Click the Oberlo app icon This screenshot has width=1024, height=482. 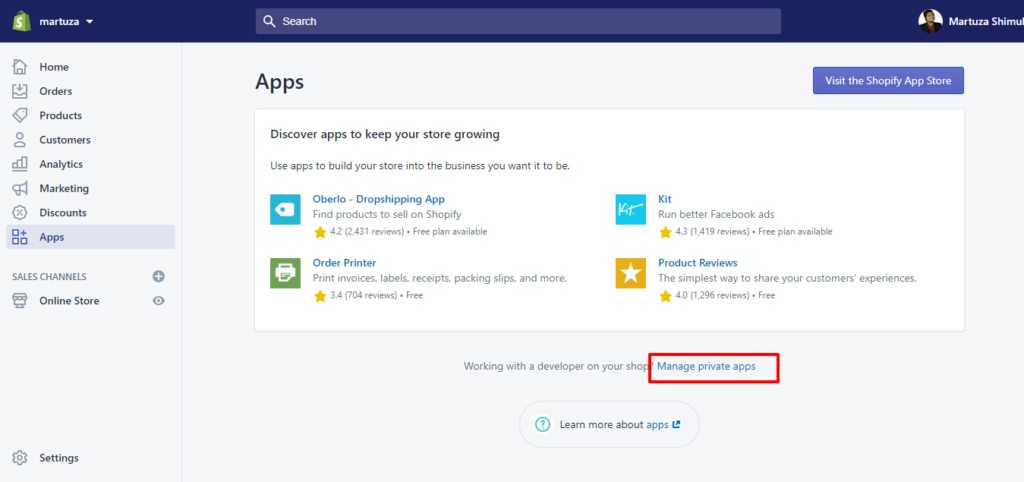(x=285, y=210)
